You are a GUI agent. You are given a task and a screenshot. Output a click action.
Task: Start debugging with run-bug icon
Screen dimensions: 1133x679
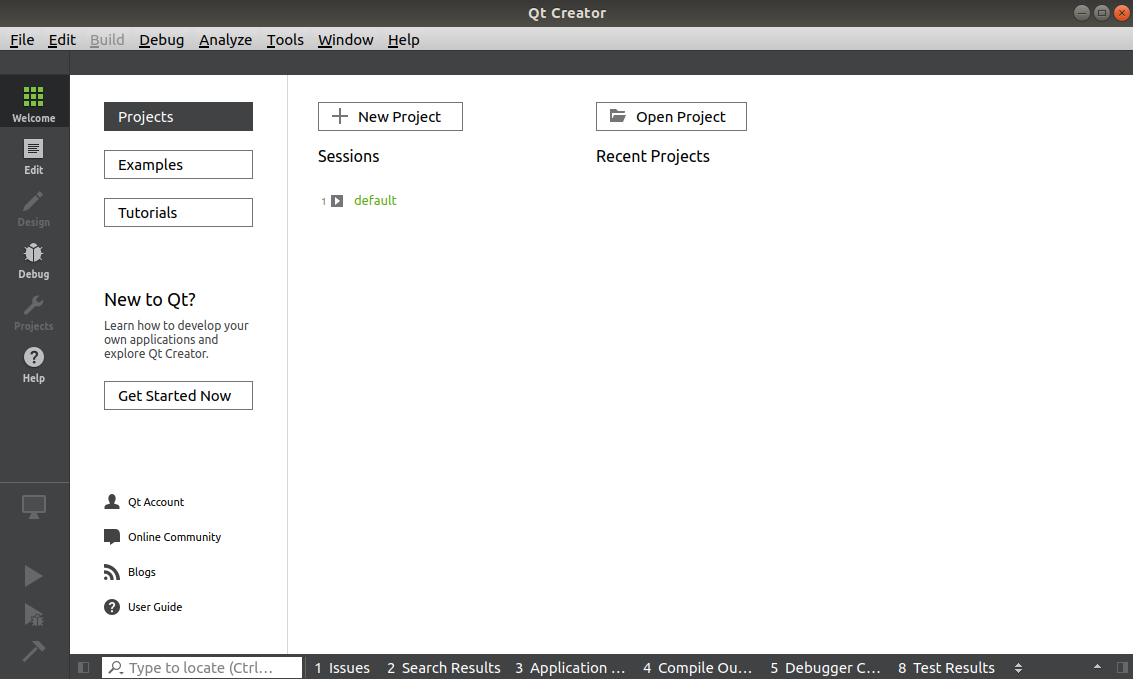coord(34,614)
